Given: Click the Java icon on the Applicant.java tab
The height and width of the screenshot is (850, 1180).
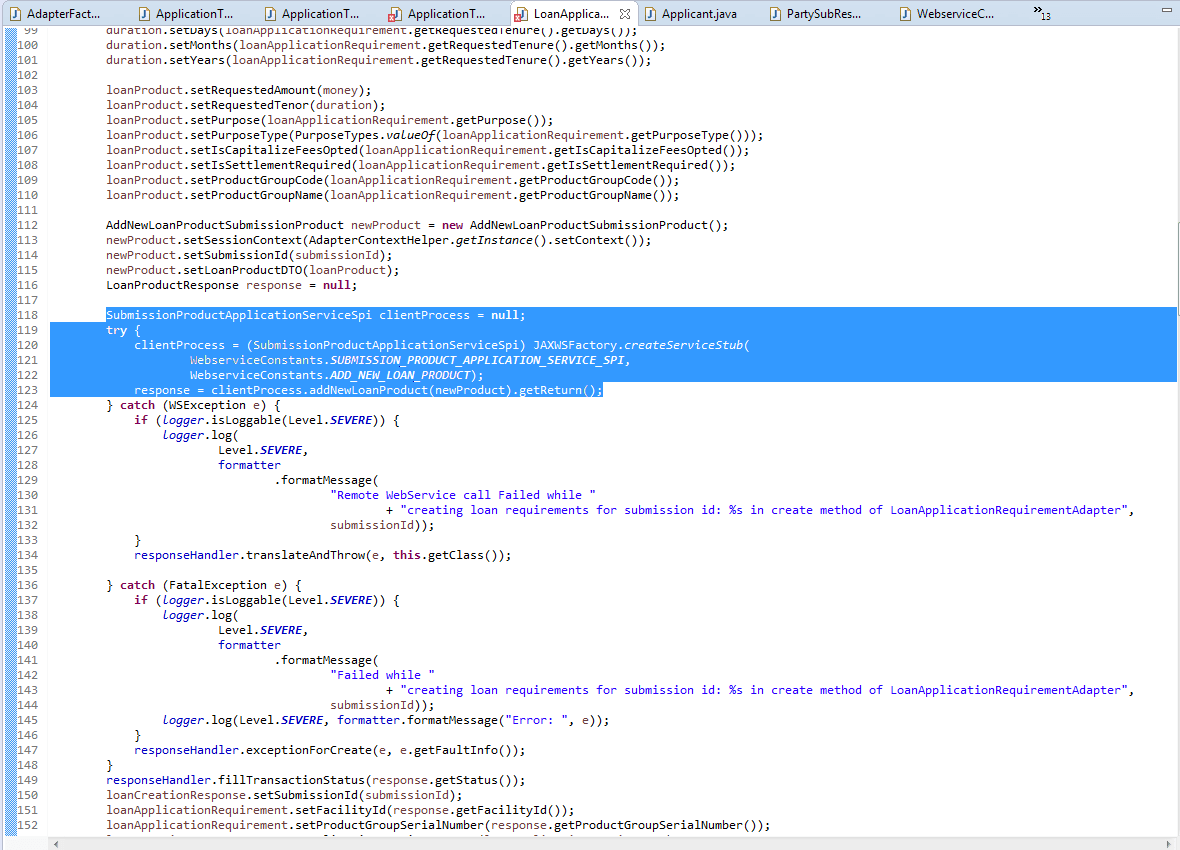Looking at the screenshot, I should coord(652,13).
